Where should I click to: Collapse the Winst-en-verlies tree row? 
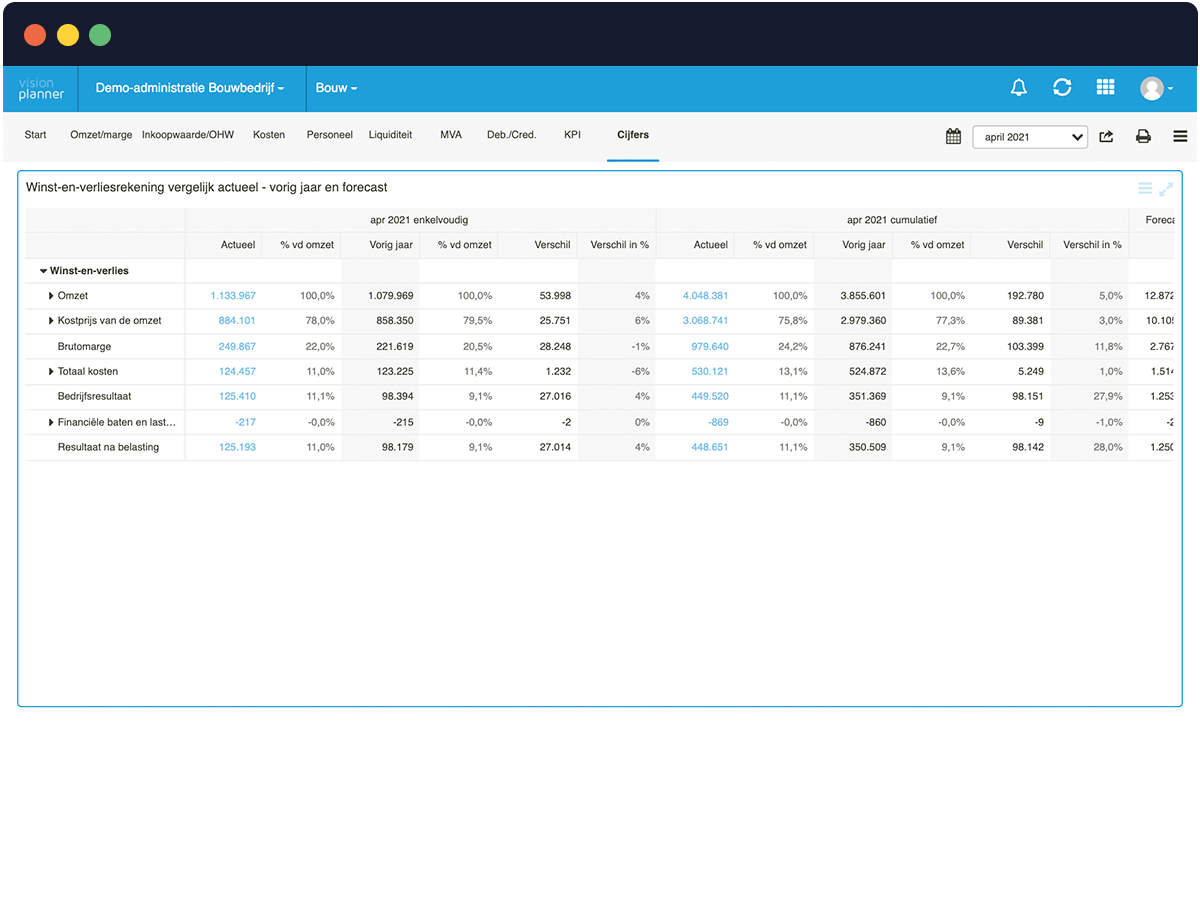(x=44, y=271)
